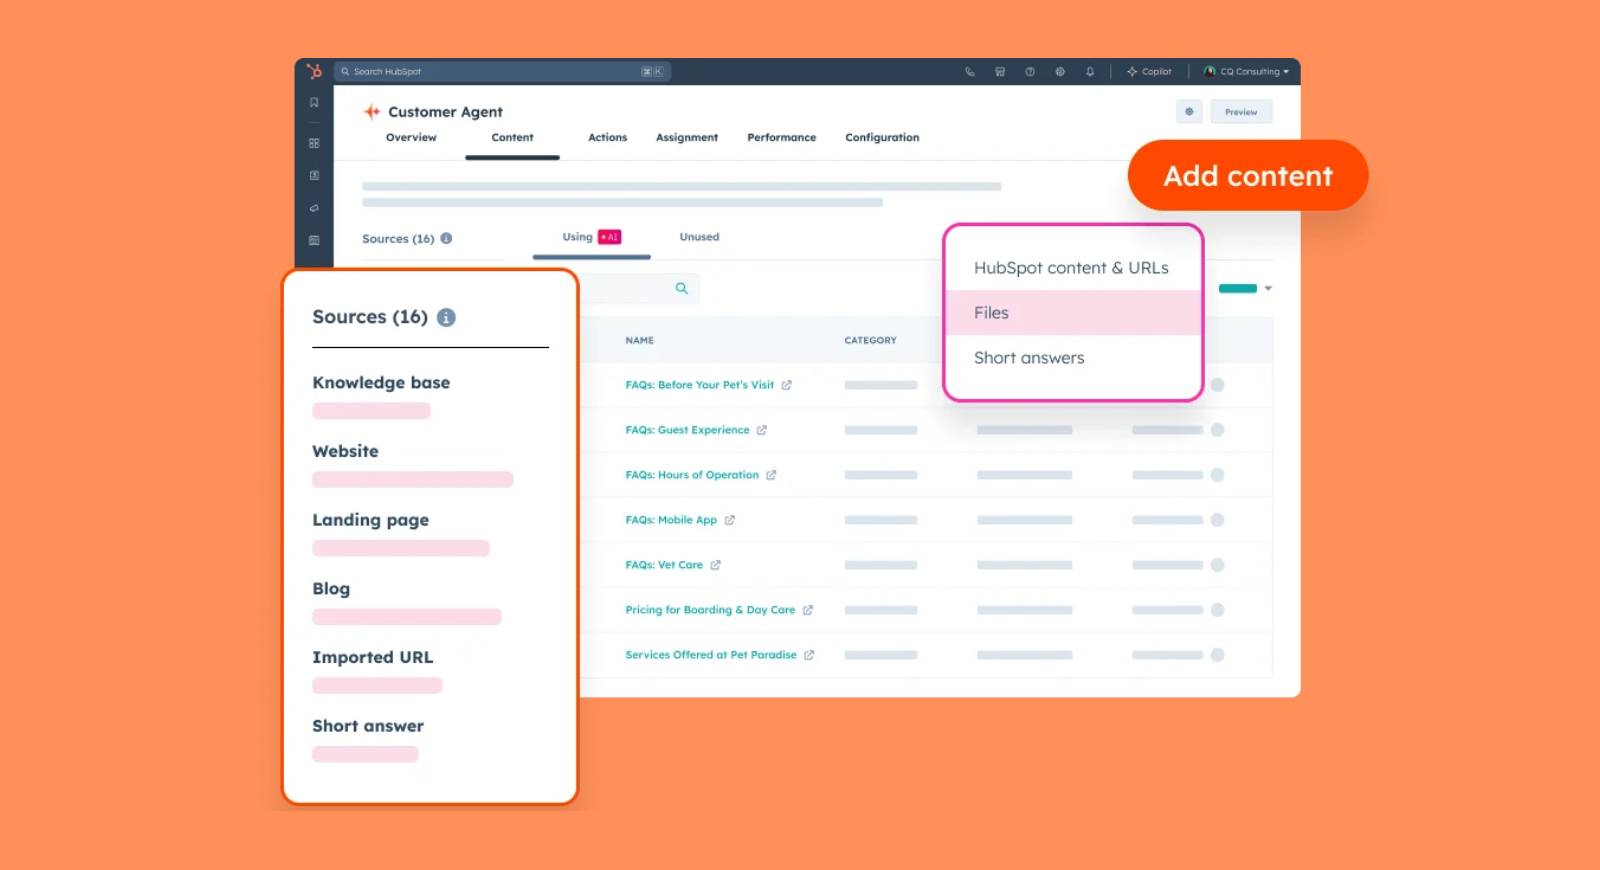Toggle the switch on Pricing for Boarding & Day Care row
1600x870 pixels.
click(1217, 610)
